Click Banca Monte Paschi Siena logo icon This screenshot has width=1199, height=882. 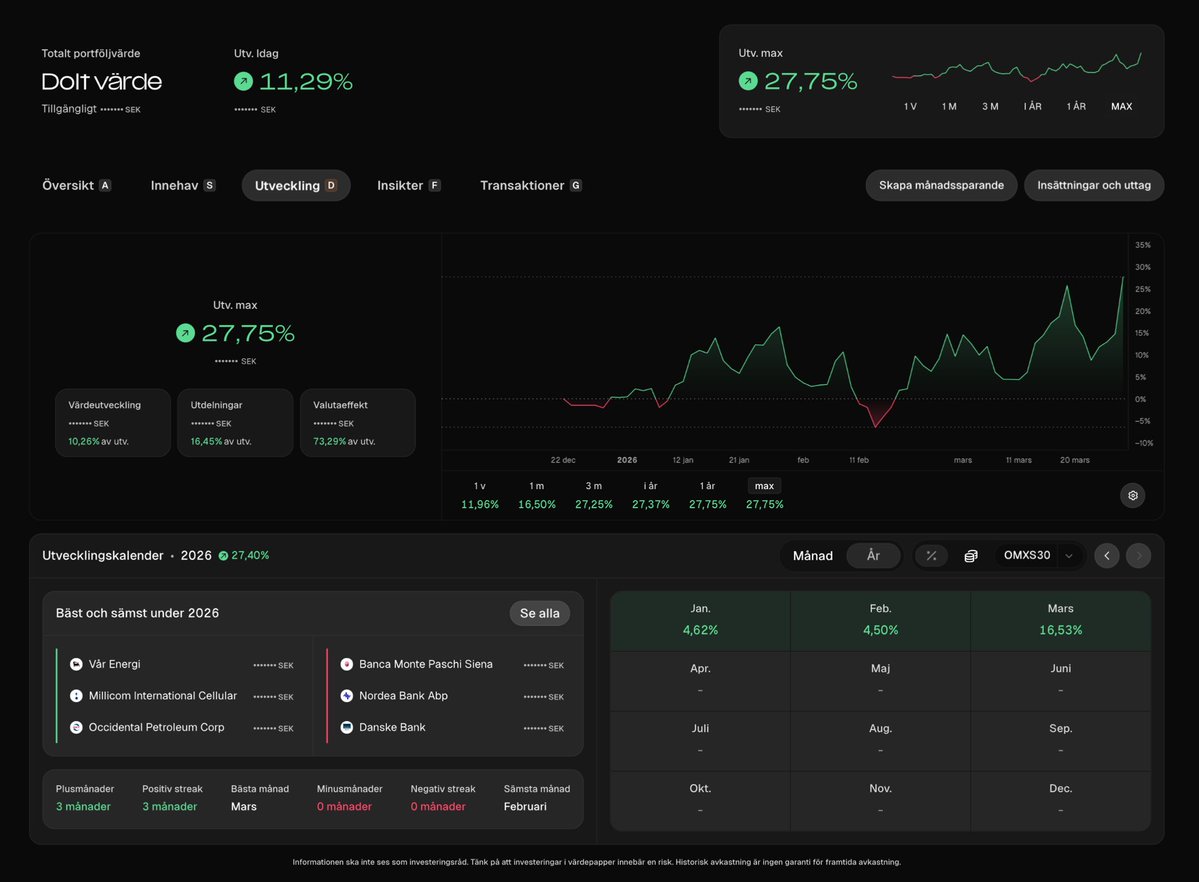(x=346, y=664)
